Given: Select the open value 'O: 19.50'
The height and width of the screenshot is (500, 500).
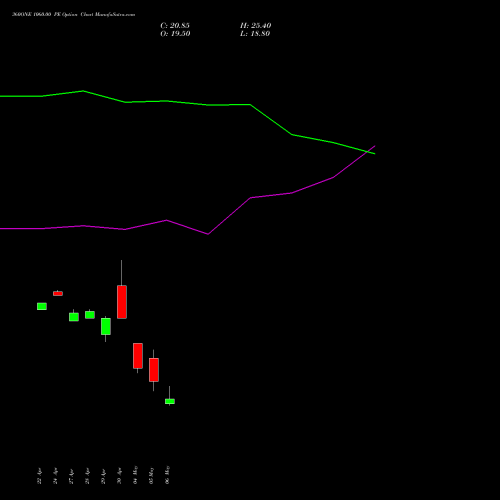Looking at the screenshot, I should coord(175,34).
